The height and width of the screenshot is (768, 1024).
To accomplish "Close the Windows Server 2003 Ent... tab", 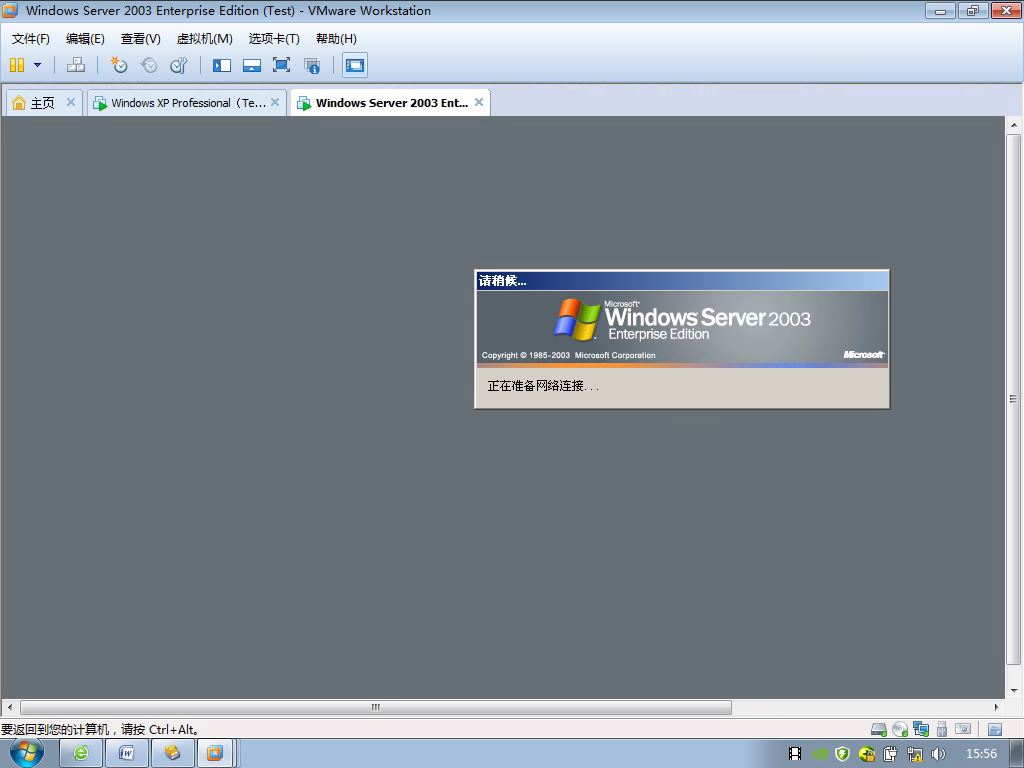I will pyautogui.click(x=479, y=102).
